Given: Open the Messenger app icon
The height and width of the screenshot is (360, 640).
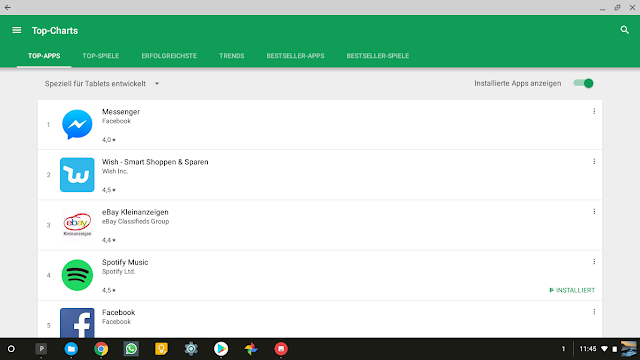Looking at the screenshot, I should [x=77, y=124].
